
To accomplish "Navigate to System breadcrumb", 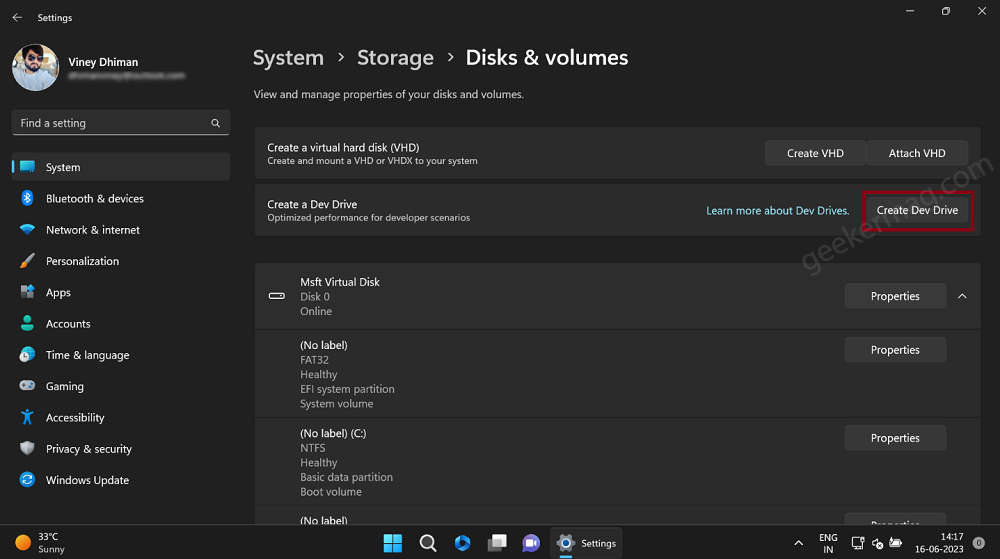I will point(288,58).
